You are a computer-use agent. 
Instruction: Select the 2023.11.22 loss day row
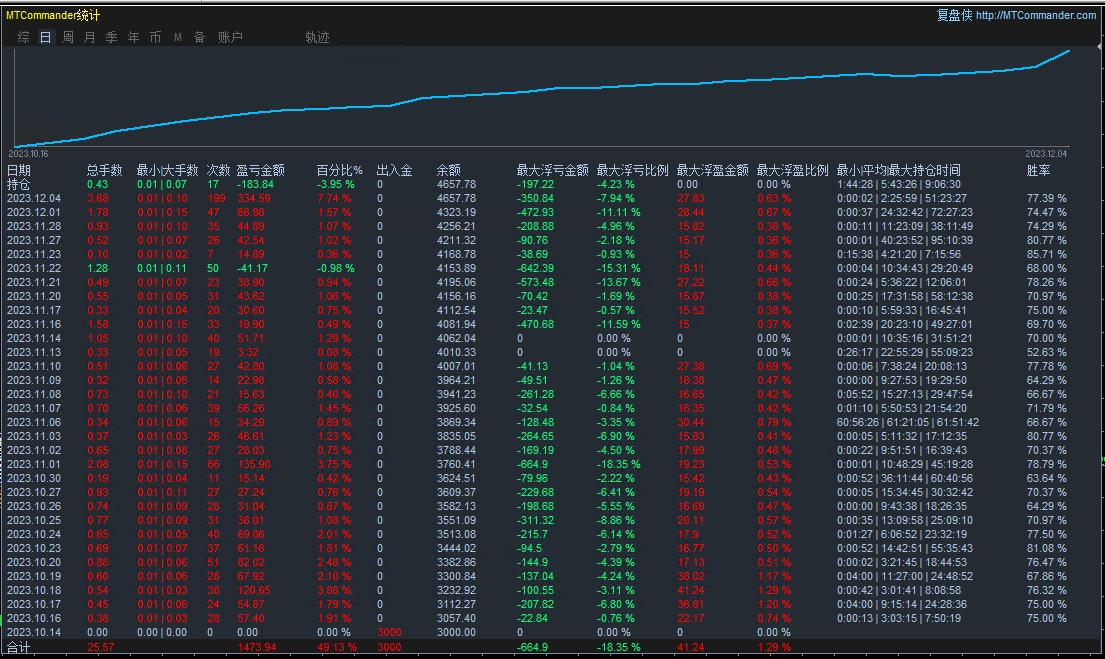[34, 269]
